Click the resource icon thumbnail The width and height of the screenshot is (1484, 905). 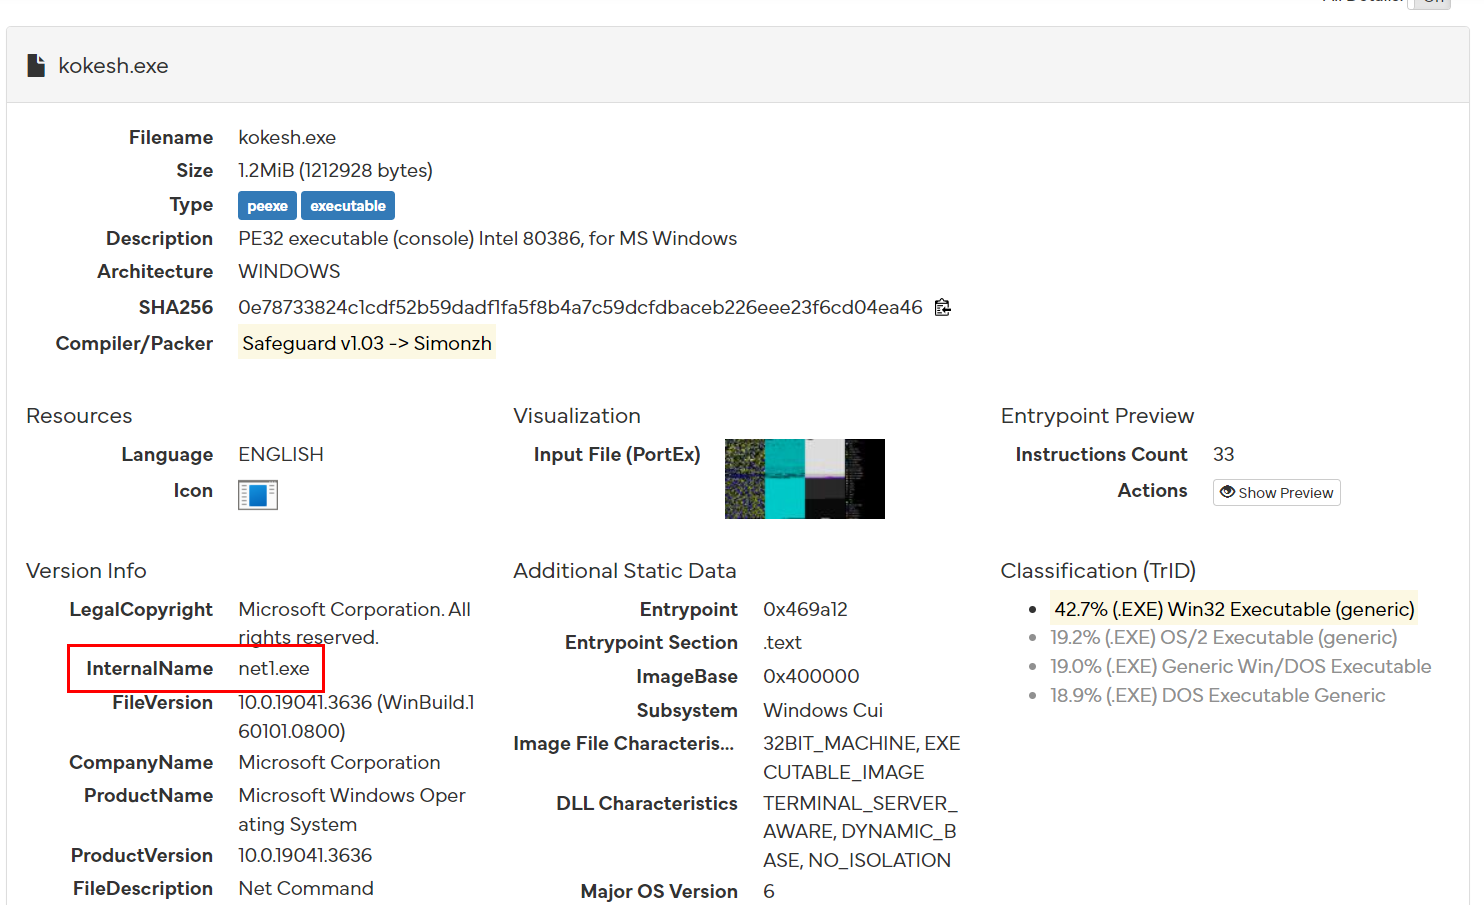[257, 494]
